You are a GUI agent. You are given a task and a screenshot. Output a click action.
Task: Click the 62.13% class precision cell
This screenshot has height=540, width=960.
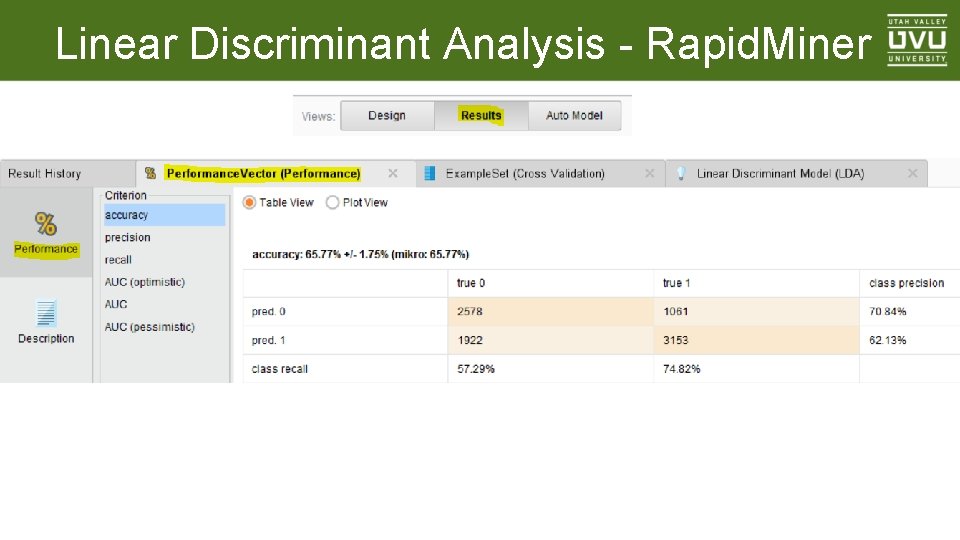point(909,340)
